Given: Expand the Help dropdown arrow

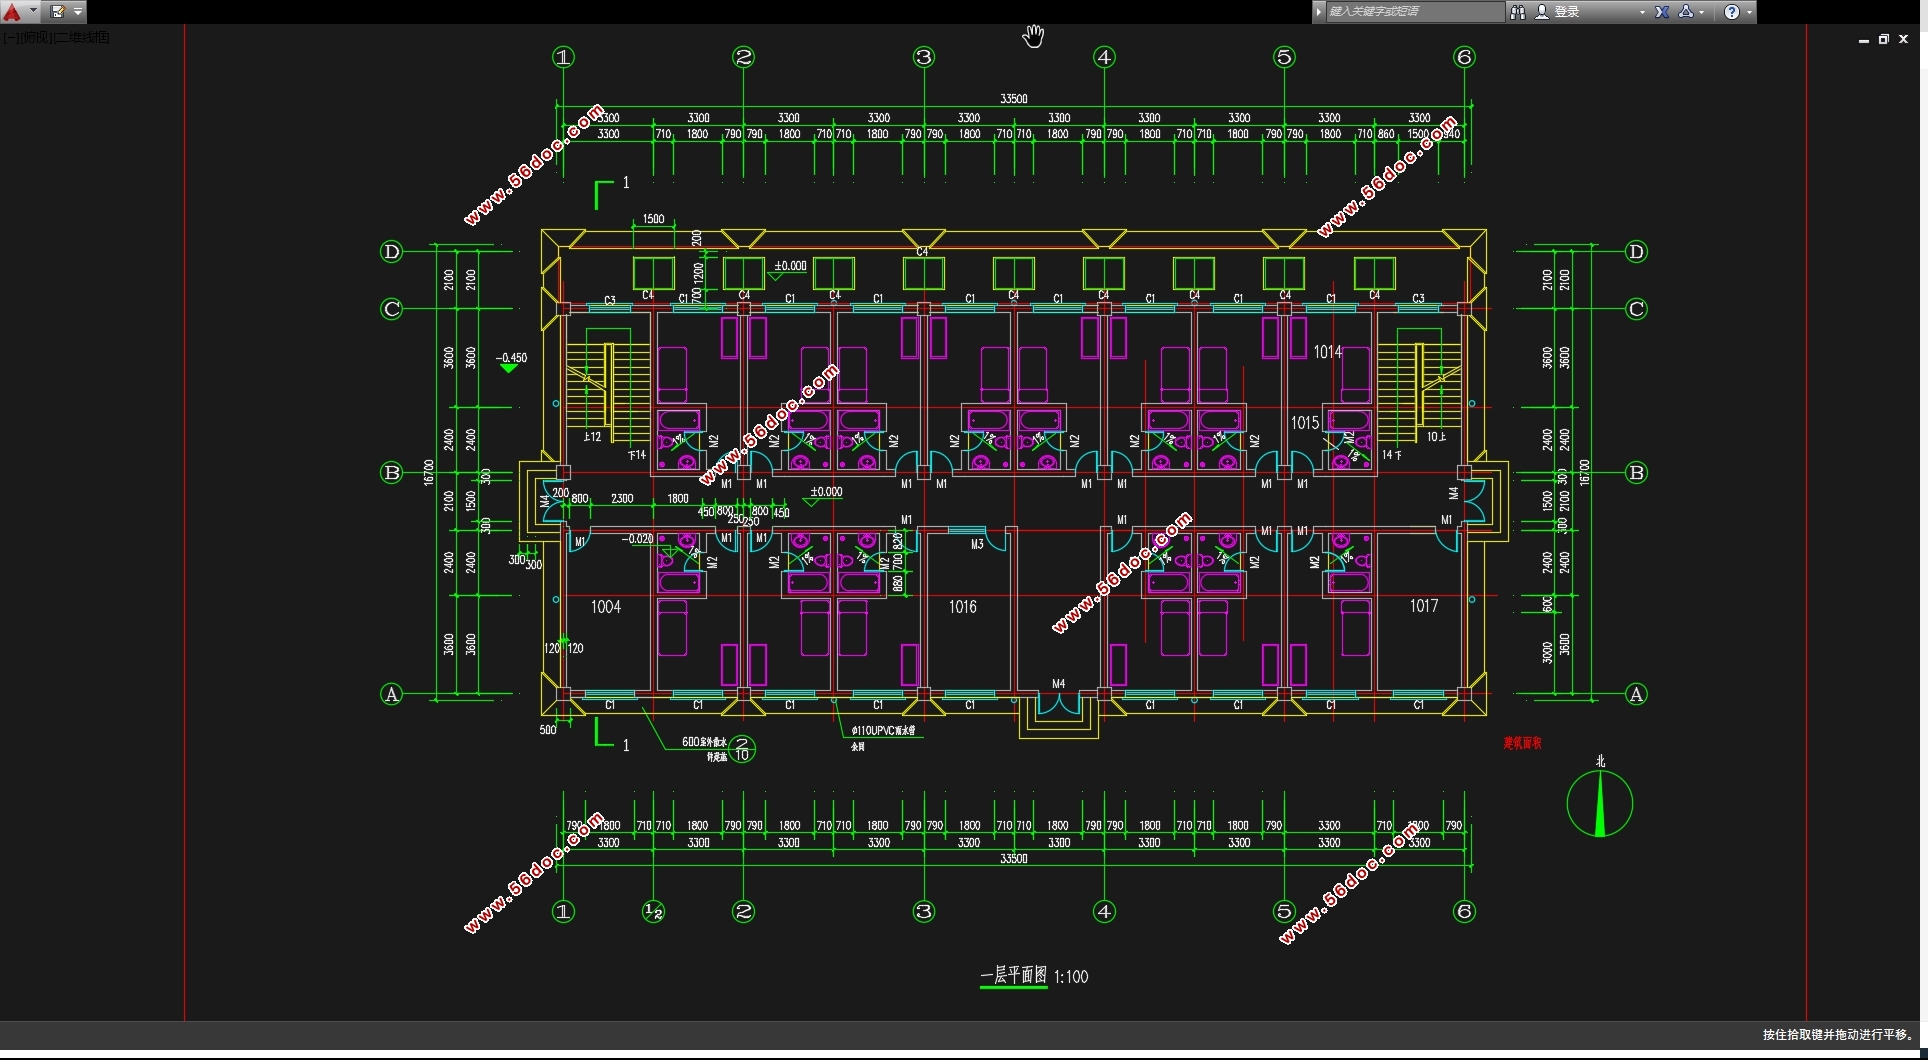Looking at the screenshot, I should pyautogui.click(x=1749, y=12).
